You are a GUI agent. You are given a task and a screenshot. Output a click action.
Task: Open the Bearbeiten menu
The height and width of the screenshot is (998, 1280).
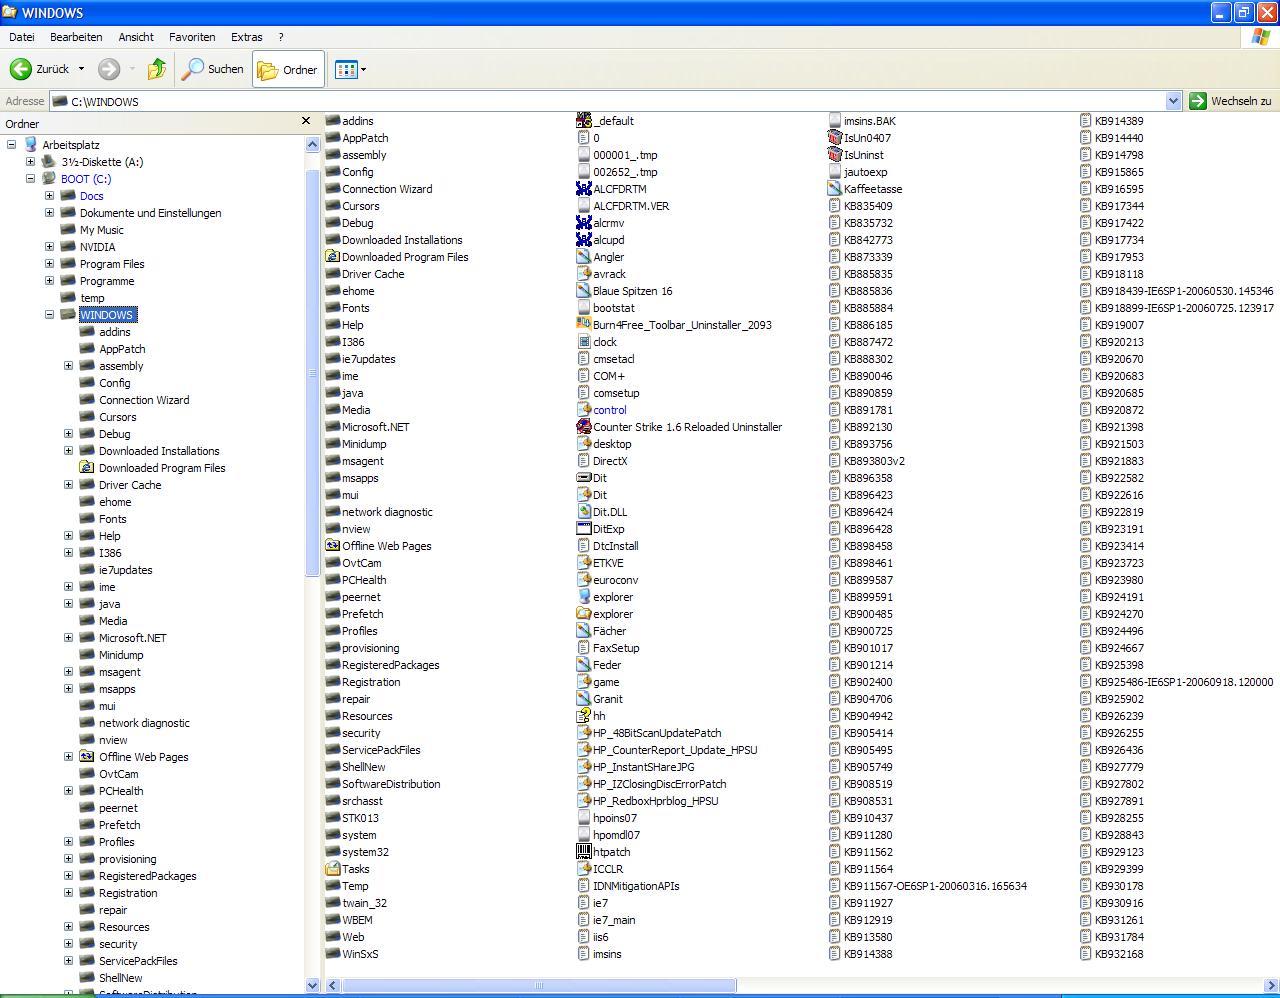pos(76,37)
